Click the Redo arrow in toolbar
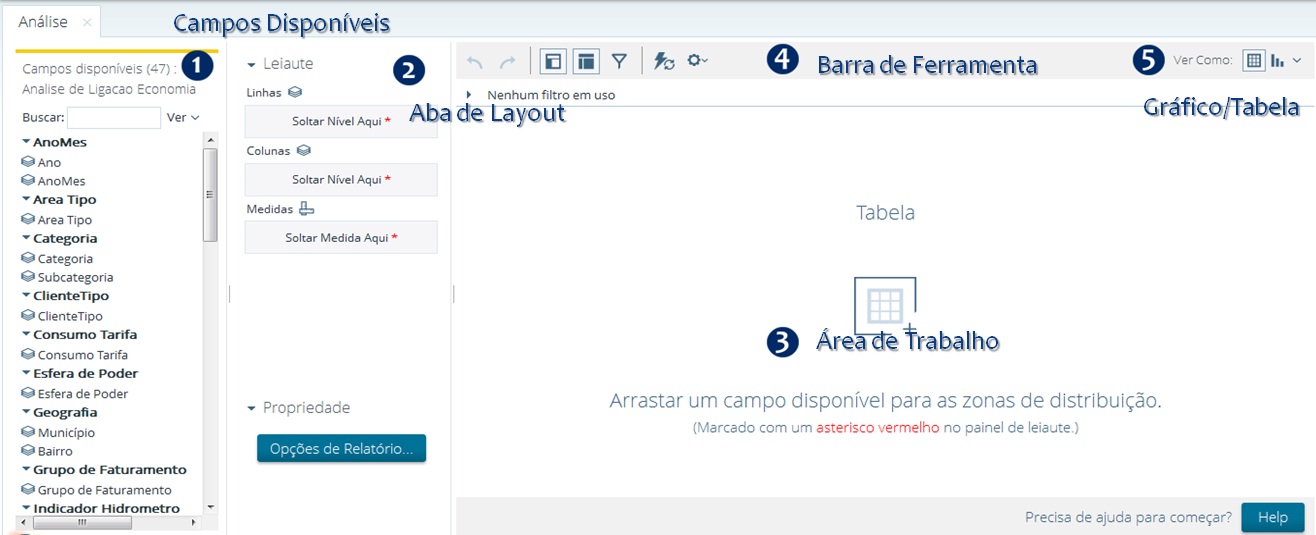This screenshot has width=1316, height=535. (508, 62)
